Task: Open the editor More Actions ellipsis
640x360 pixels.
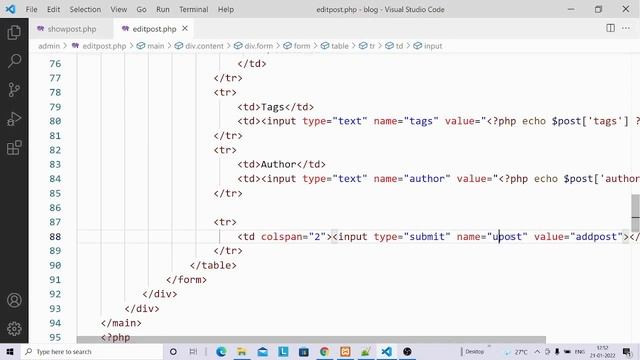Action: coord(626,28)
